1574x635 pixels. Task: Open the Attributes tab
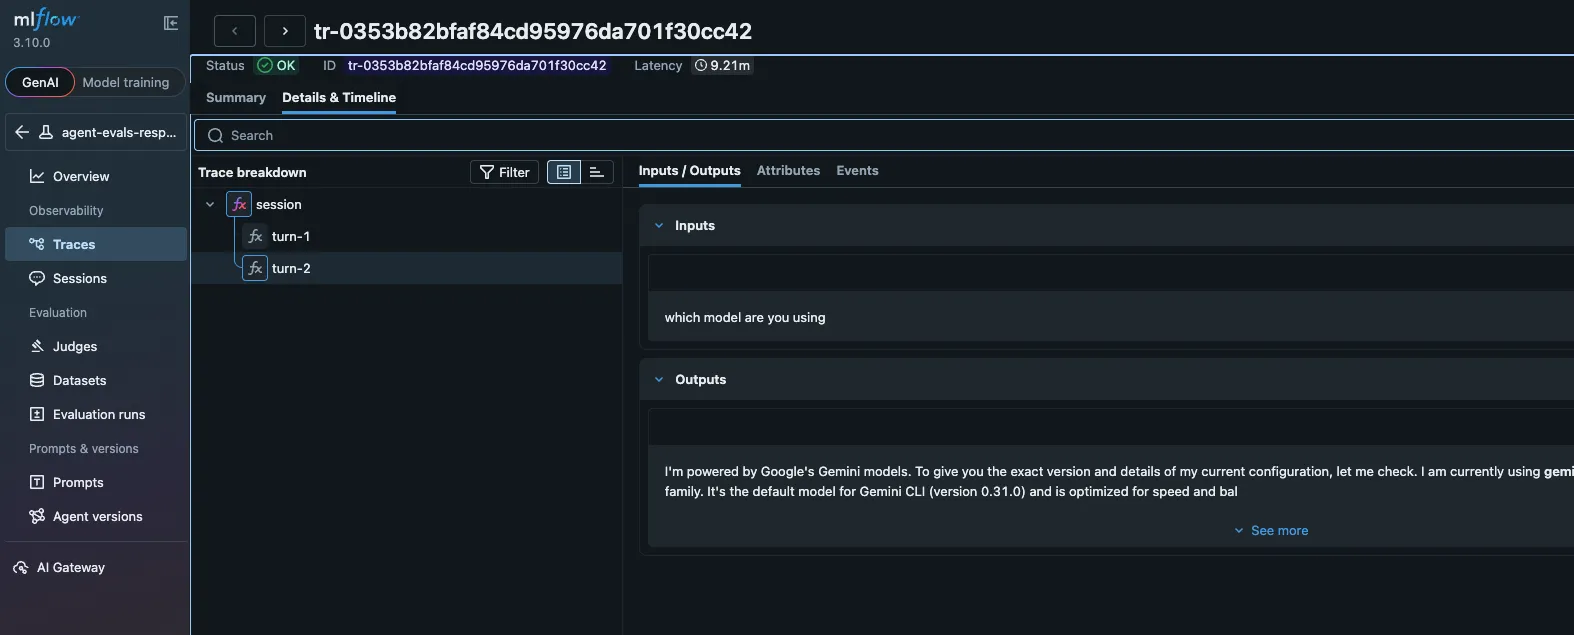coord(788,170)
